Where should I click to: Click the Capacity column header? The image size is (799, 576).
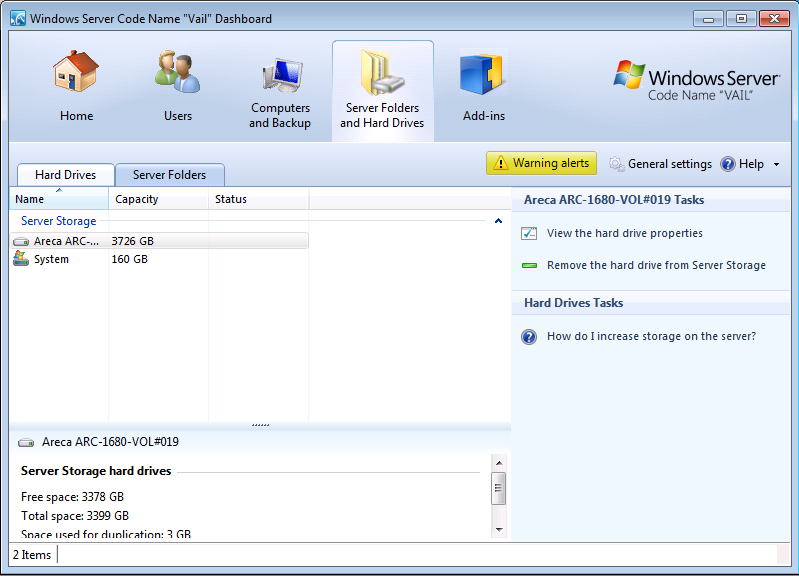[x=158, y=199]
